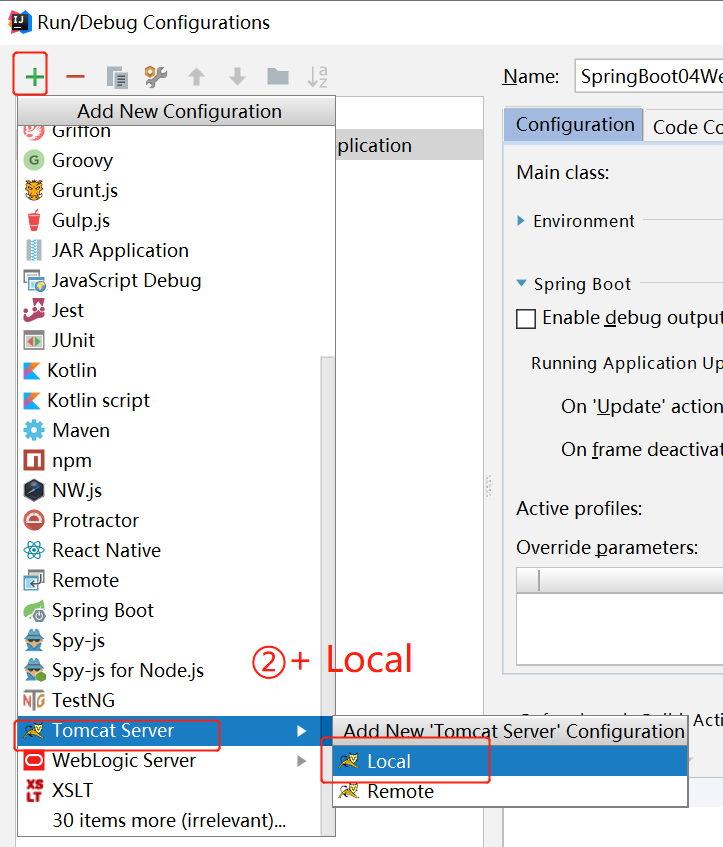Click the 'Running Application Update' text
723x847 pixels.
coord(627,364)
